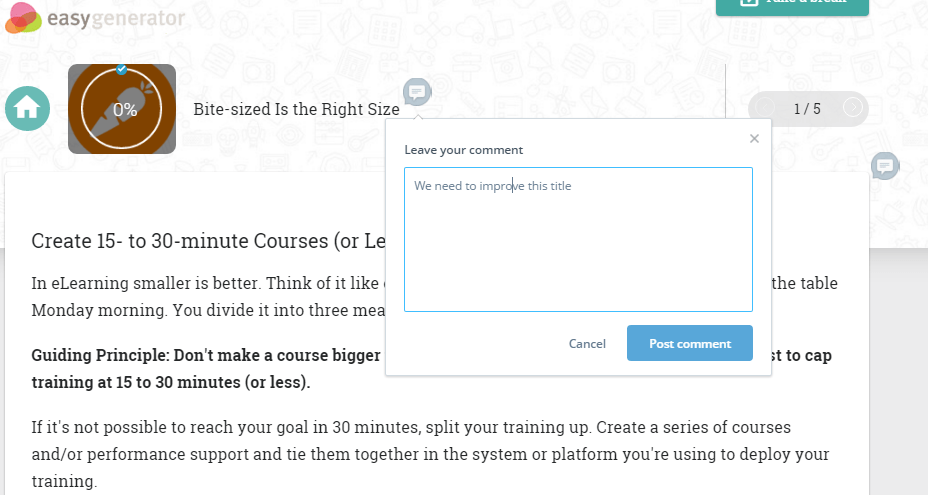Cancel the comment
928x495 pixels.
point(587,343)
